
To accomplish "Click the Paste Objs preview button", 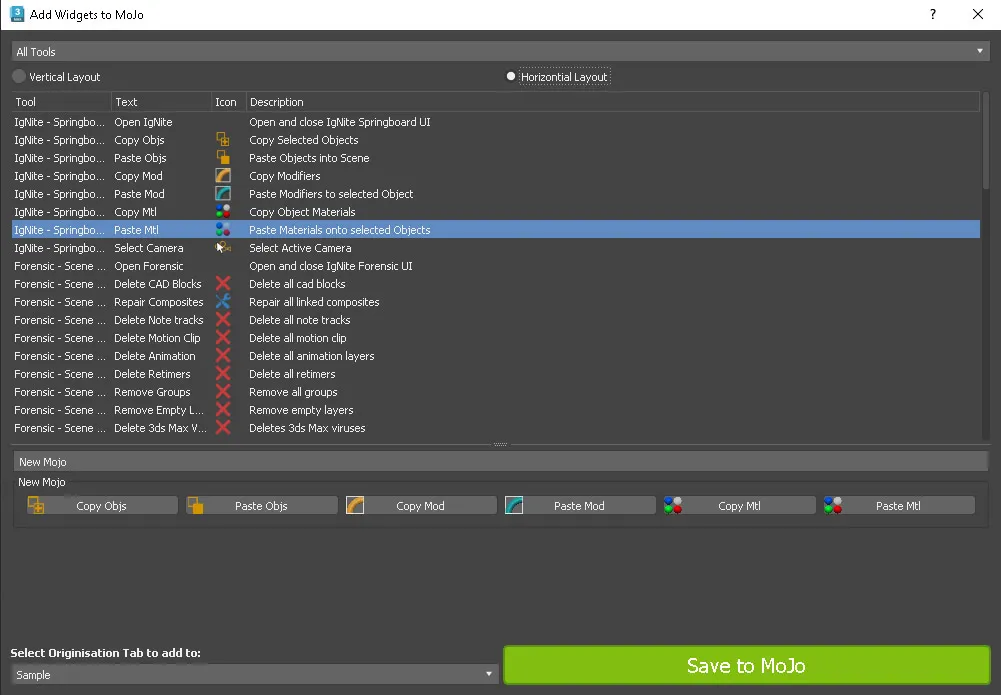I will (261, 505).
